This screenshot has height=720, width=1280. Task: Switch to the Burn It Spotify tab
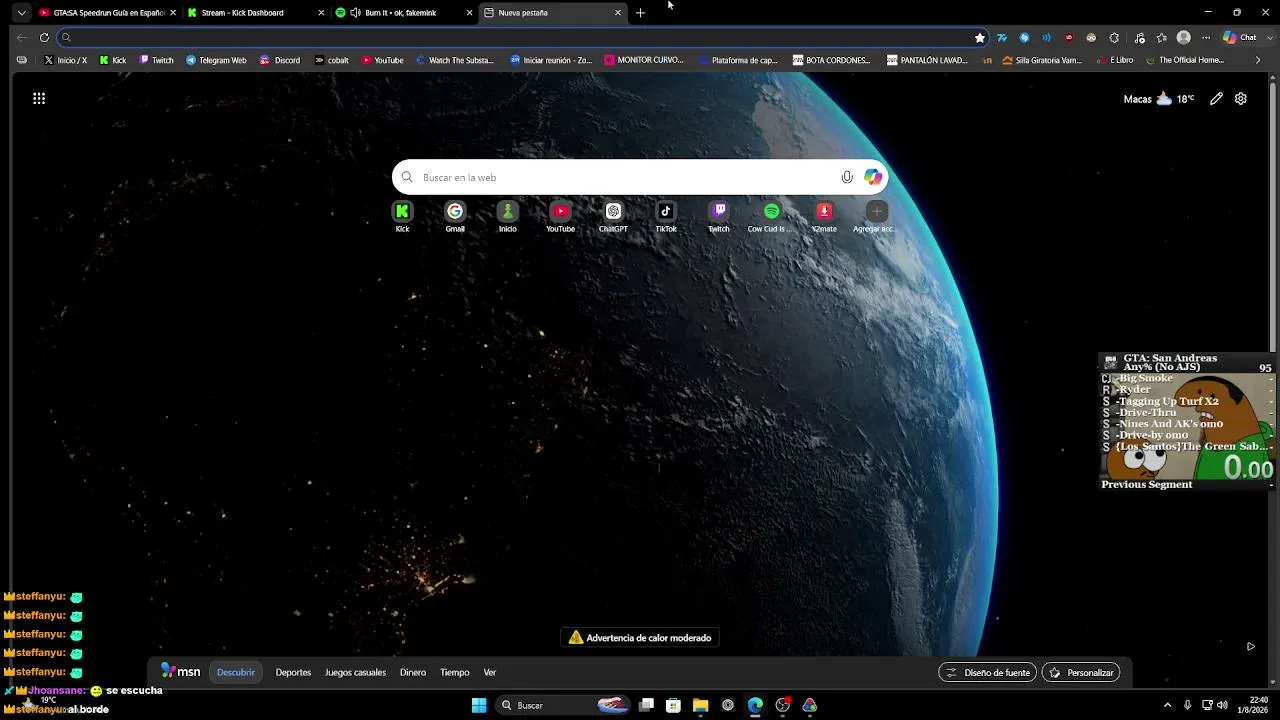click(404, 13)
